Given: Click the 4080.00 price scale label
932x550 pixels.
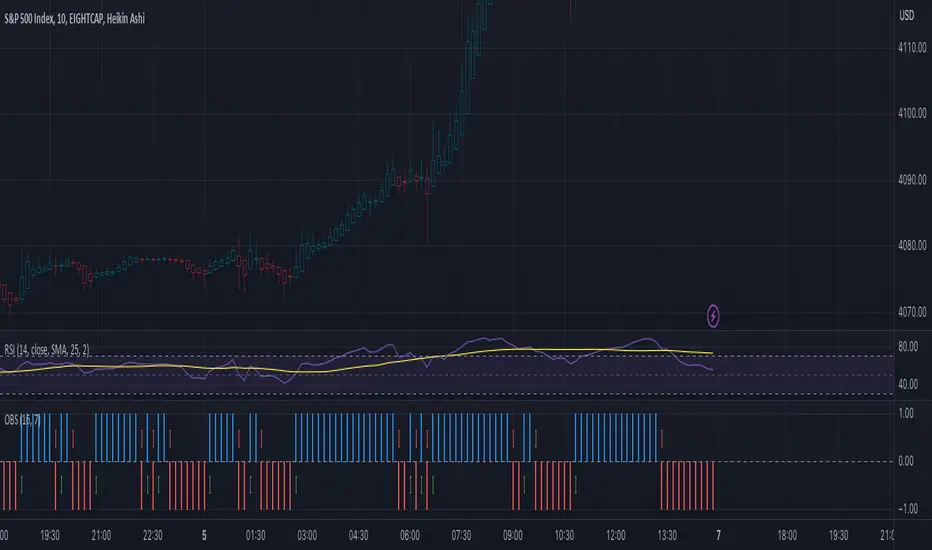Looking at the screenshot, I should (x=912, y=245).
